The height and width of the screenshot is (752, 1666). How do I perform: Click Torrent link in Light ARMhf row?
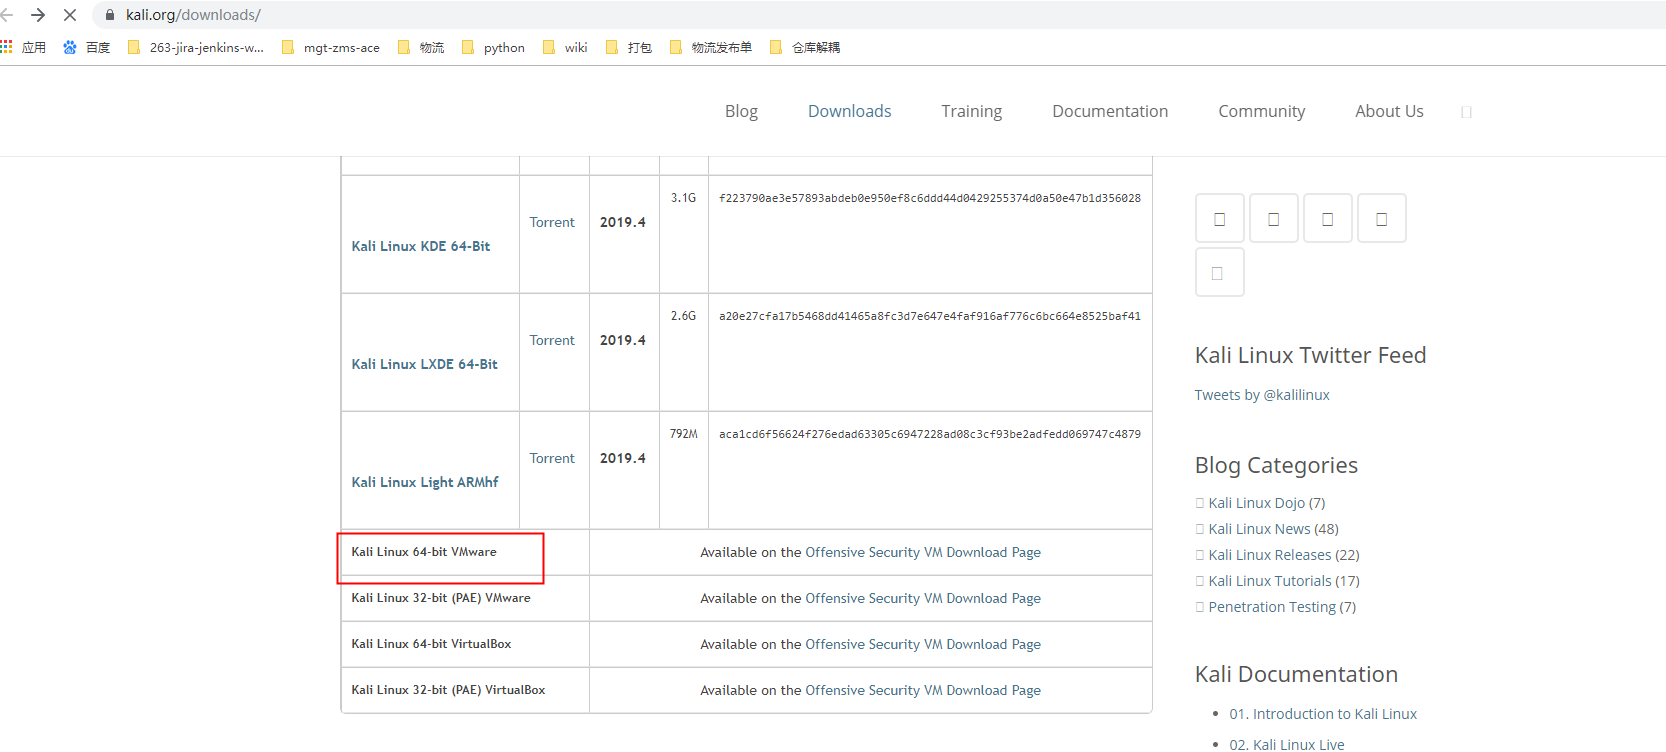coord(552,458)
